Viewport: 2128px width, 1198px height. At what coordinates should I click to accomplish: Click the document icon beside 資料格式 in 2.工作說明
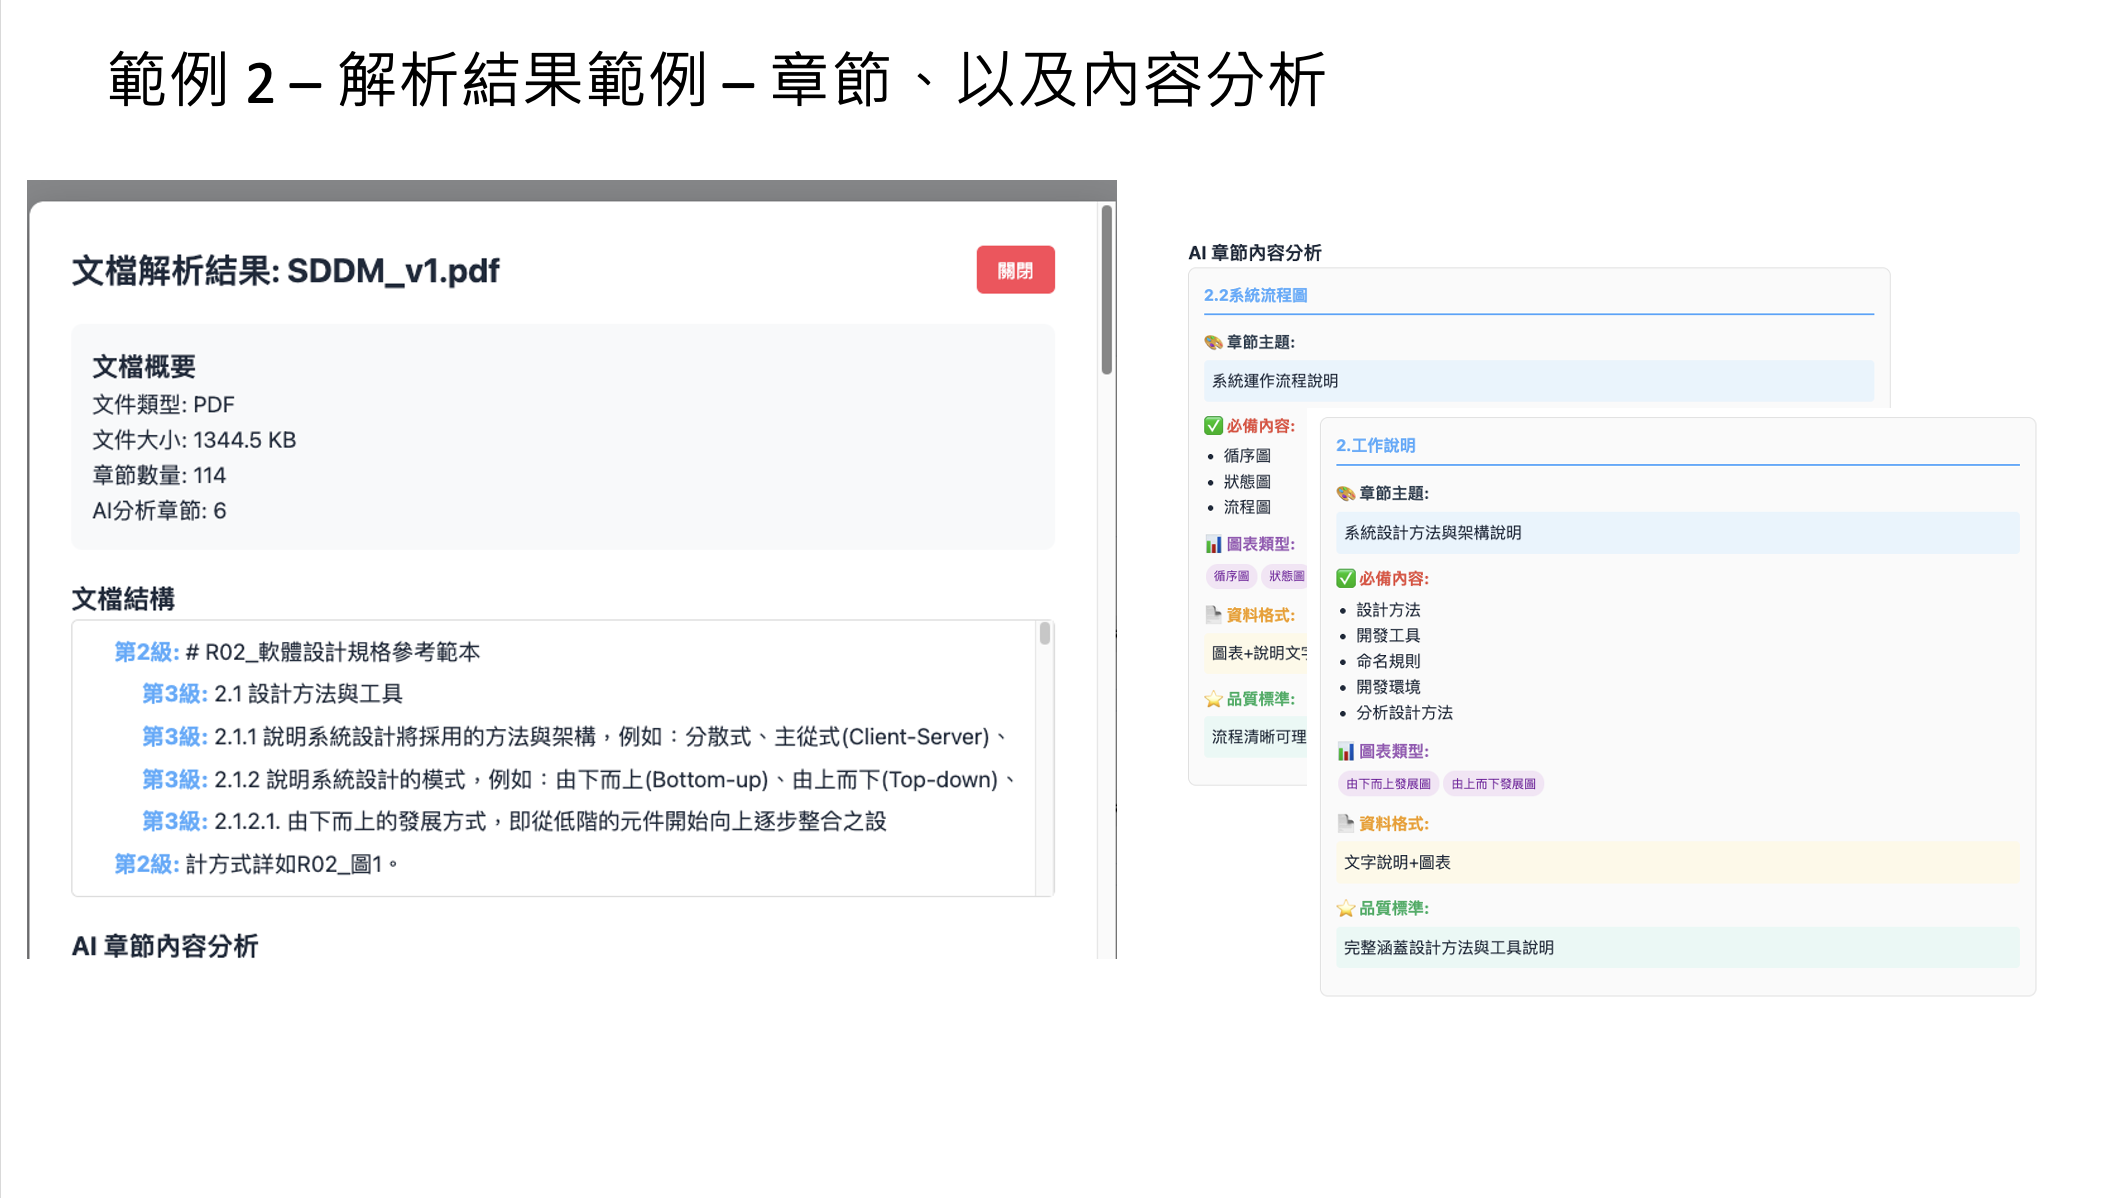[x=1346, y=823]
